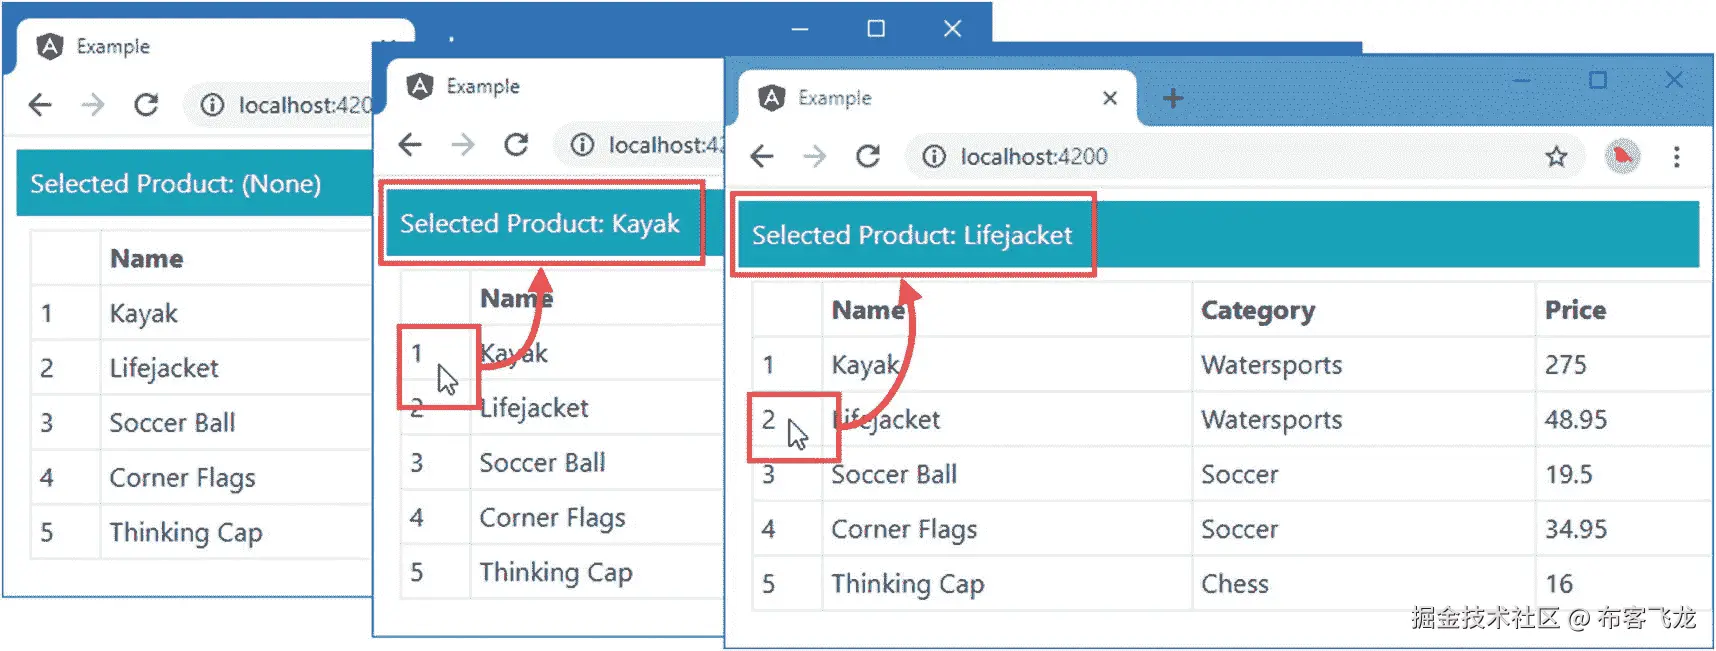This screenshot has width=1716, height=651.
Task: Select the Example tab in the rearmost window
Action: coord(112,47)
